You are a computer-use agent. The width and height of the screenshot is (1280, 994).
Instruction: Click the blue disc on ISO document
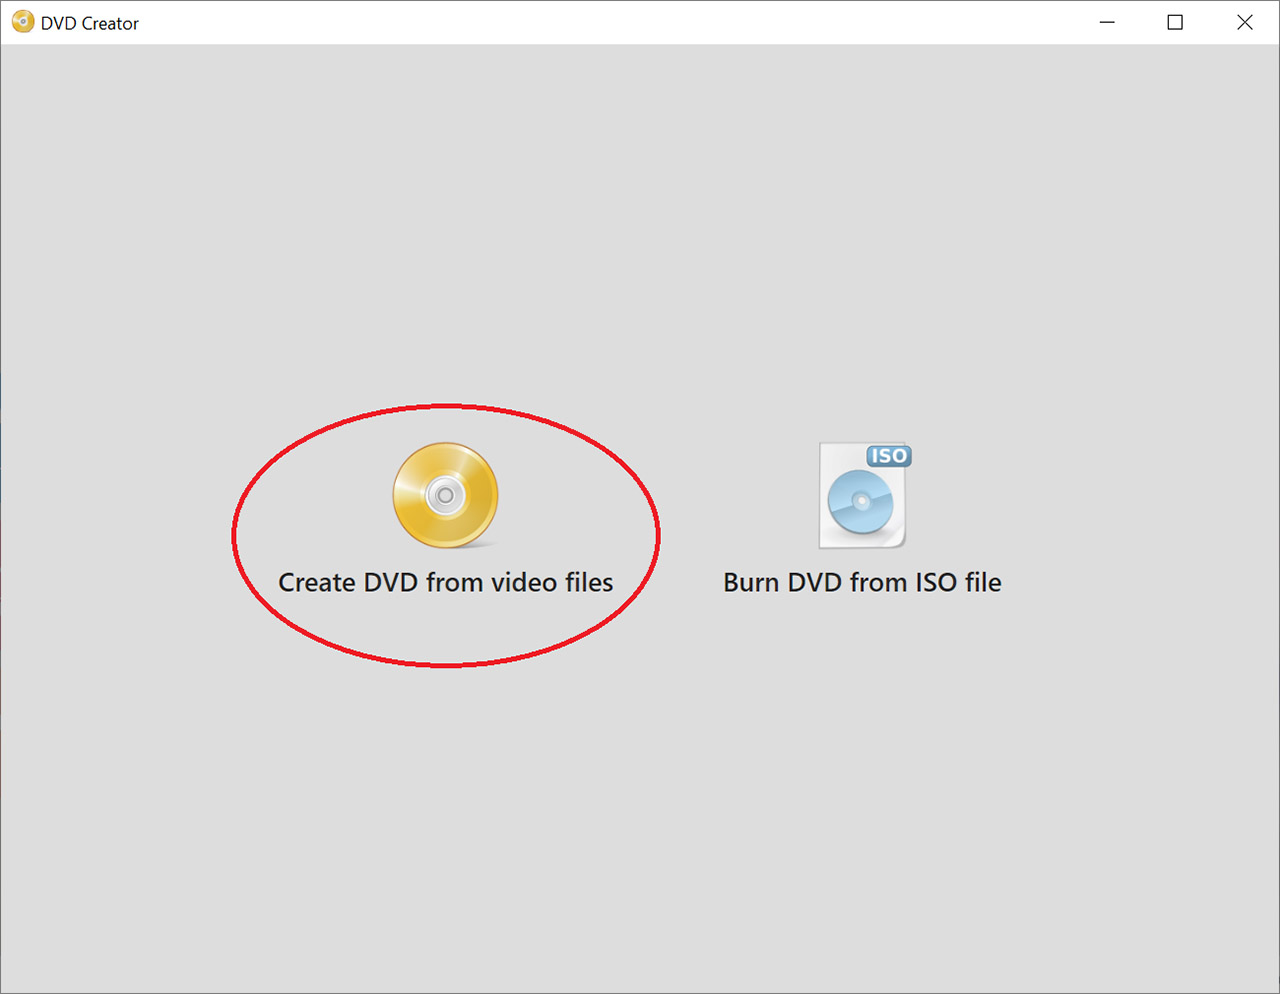pyautogui.click(x=860, y=503)
